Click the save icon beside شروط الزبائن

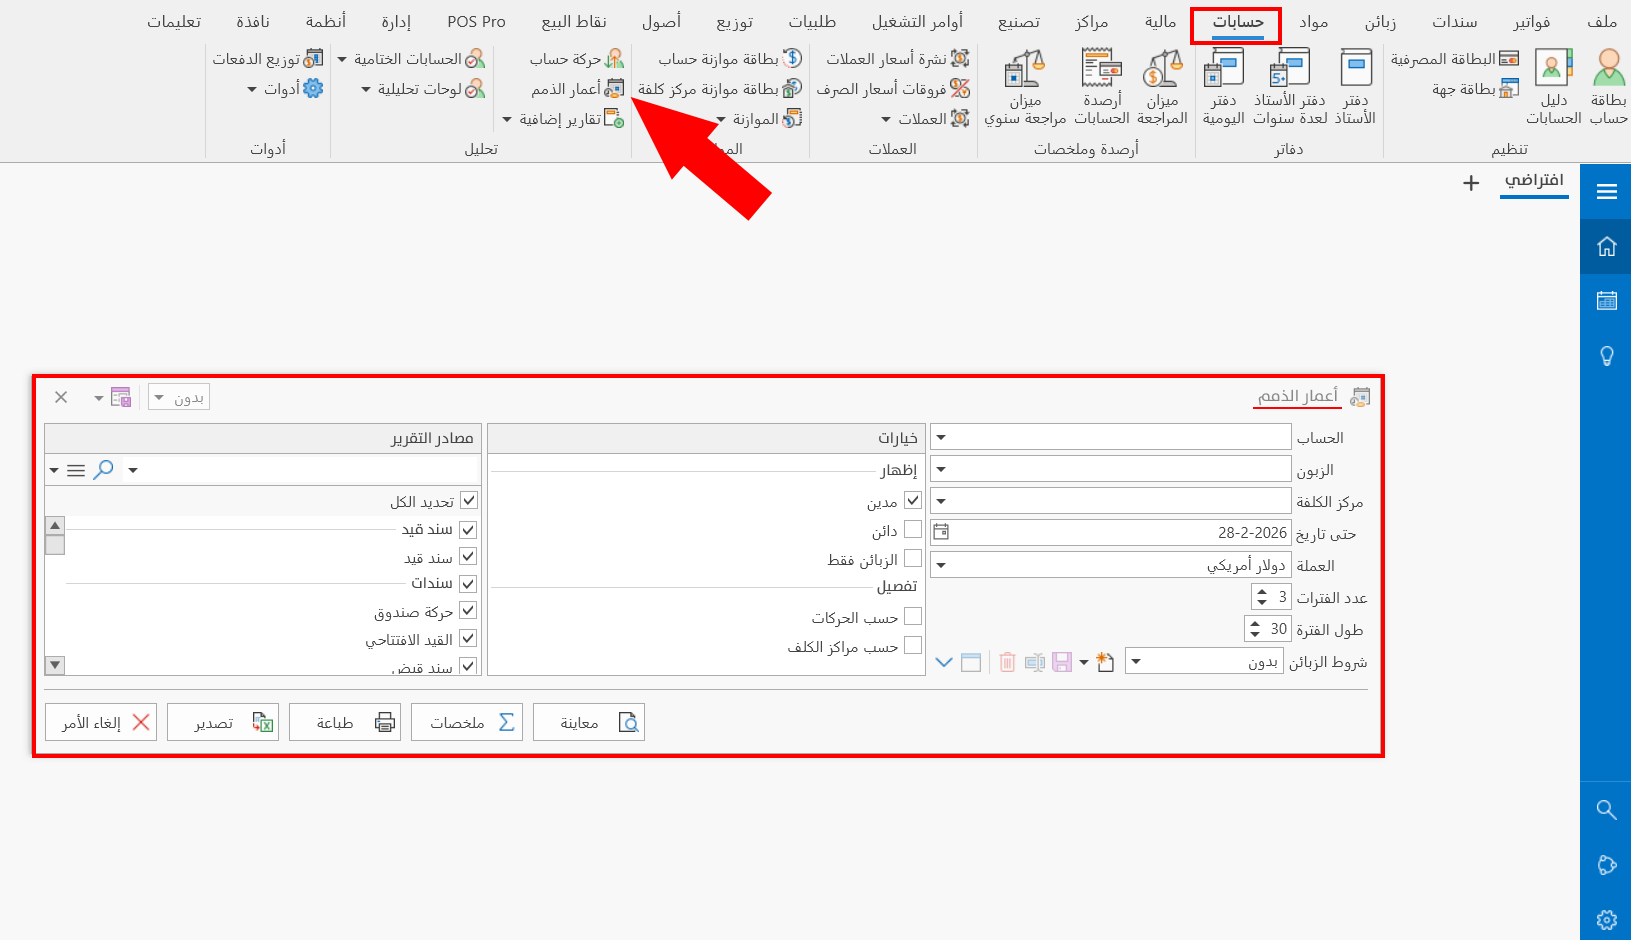tap(1062, 662)
